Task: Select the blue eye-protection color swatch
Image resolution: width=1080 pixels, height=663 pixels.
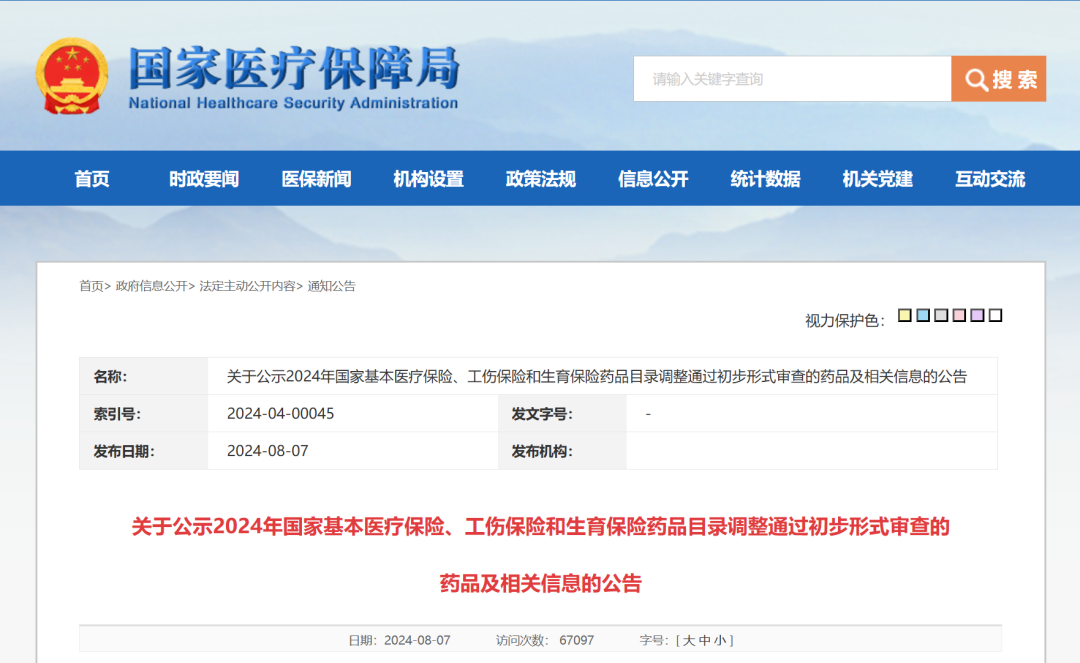Action: coord(921,315)
